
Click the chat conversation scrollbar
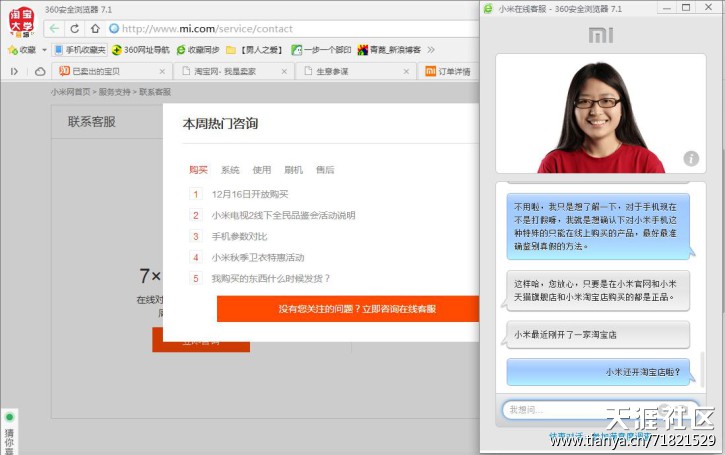pos(702,369)
